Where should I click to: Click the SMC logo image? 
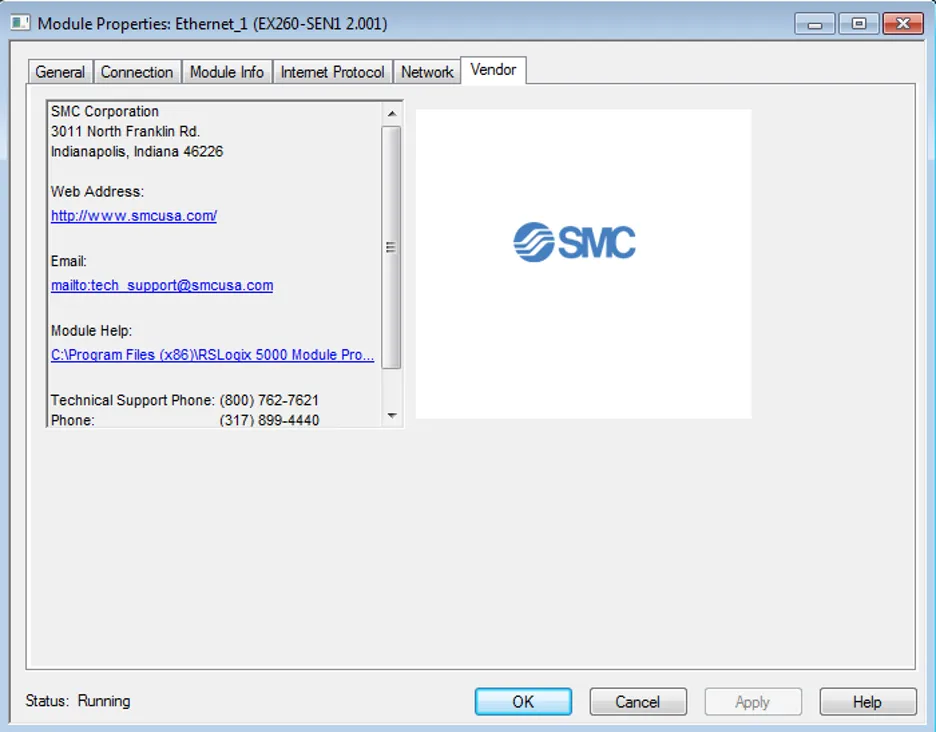[x=575, y=242]
